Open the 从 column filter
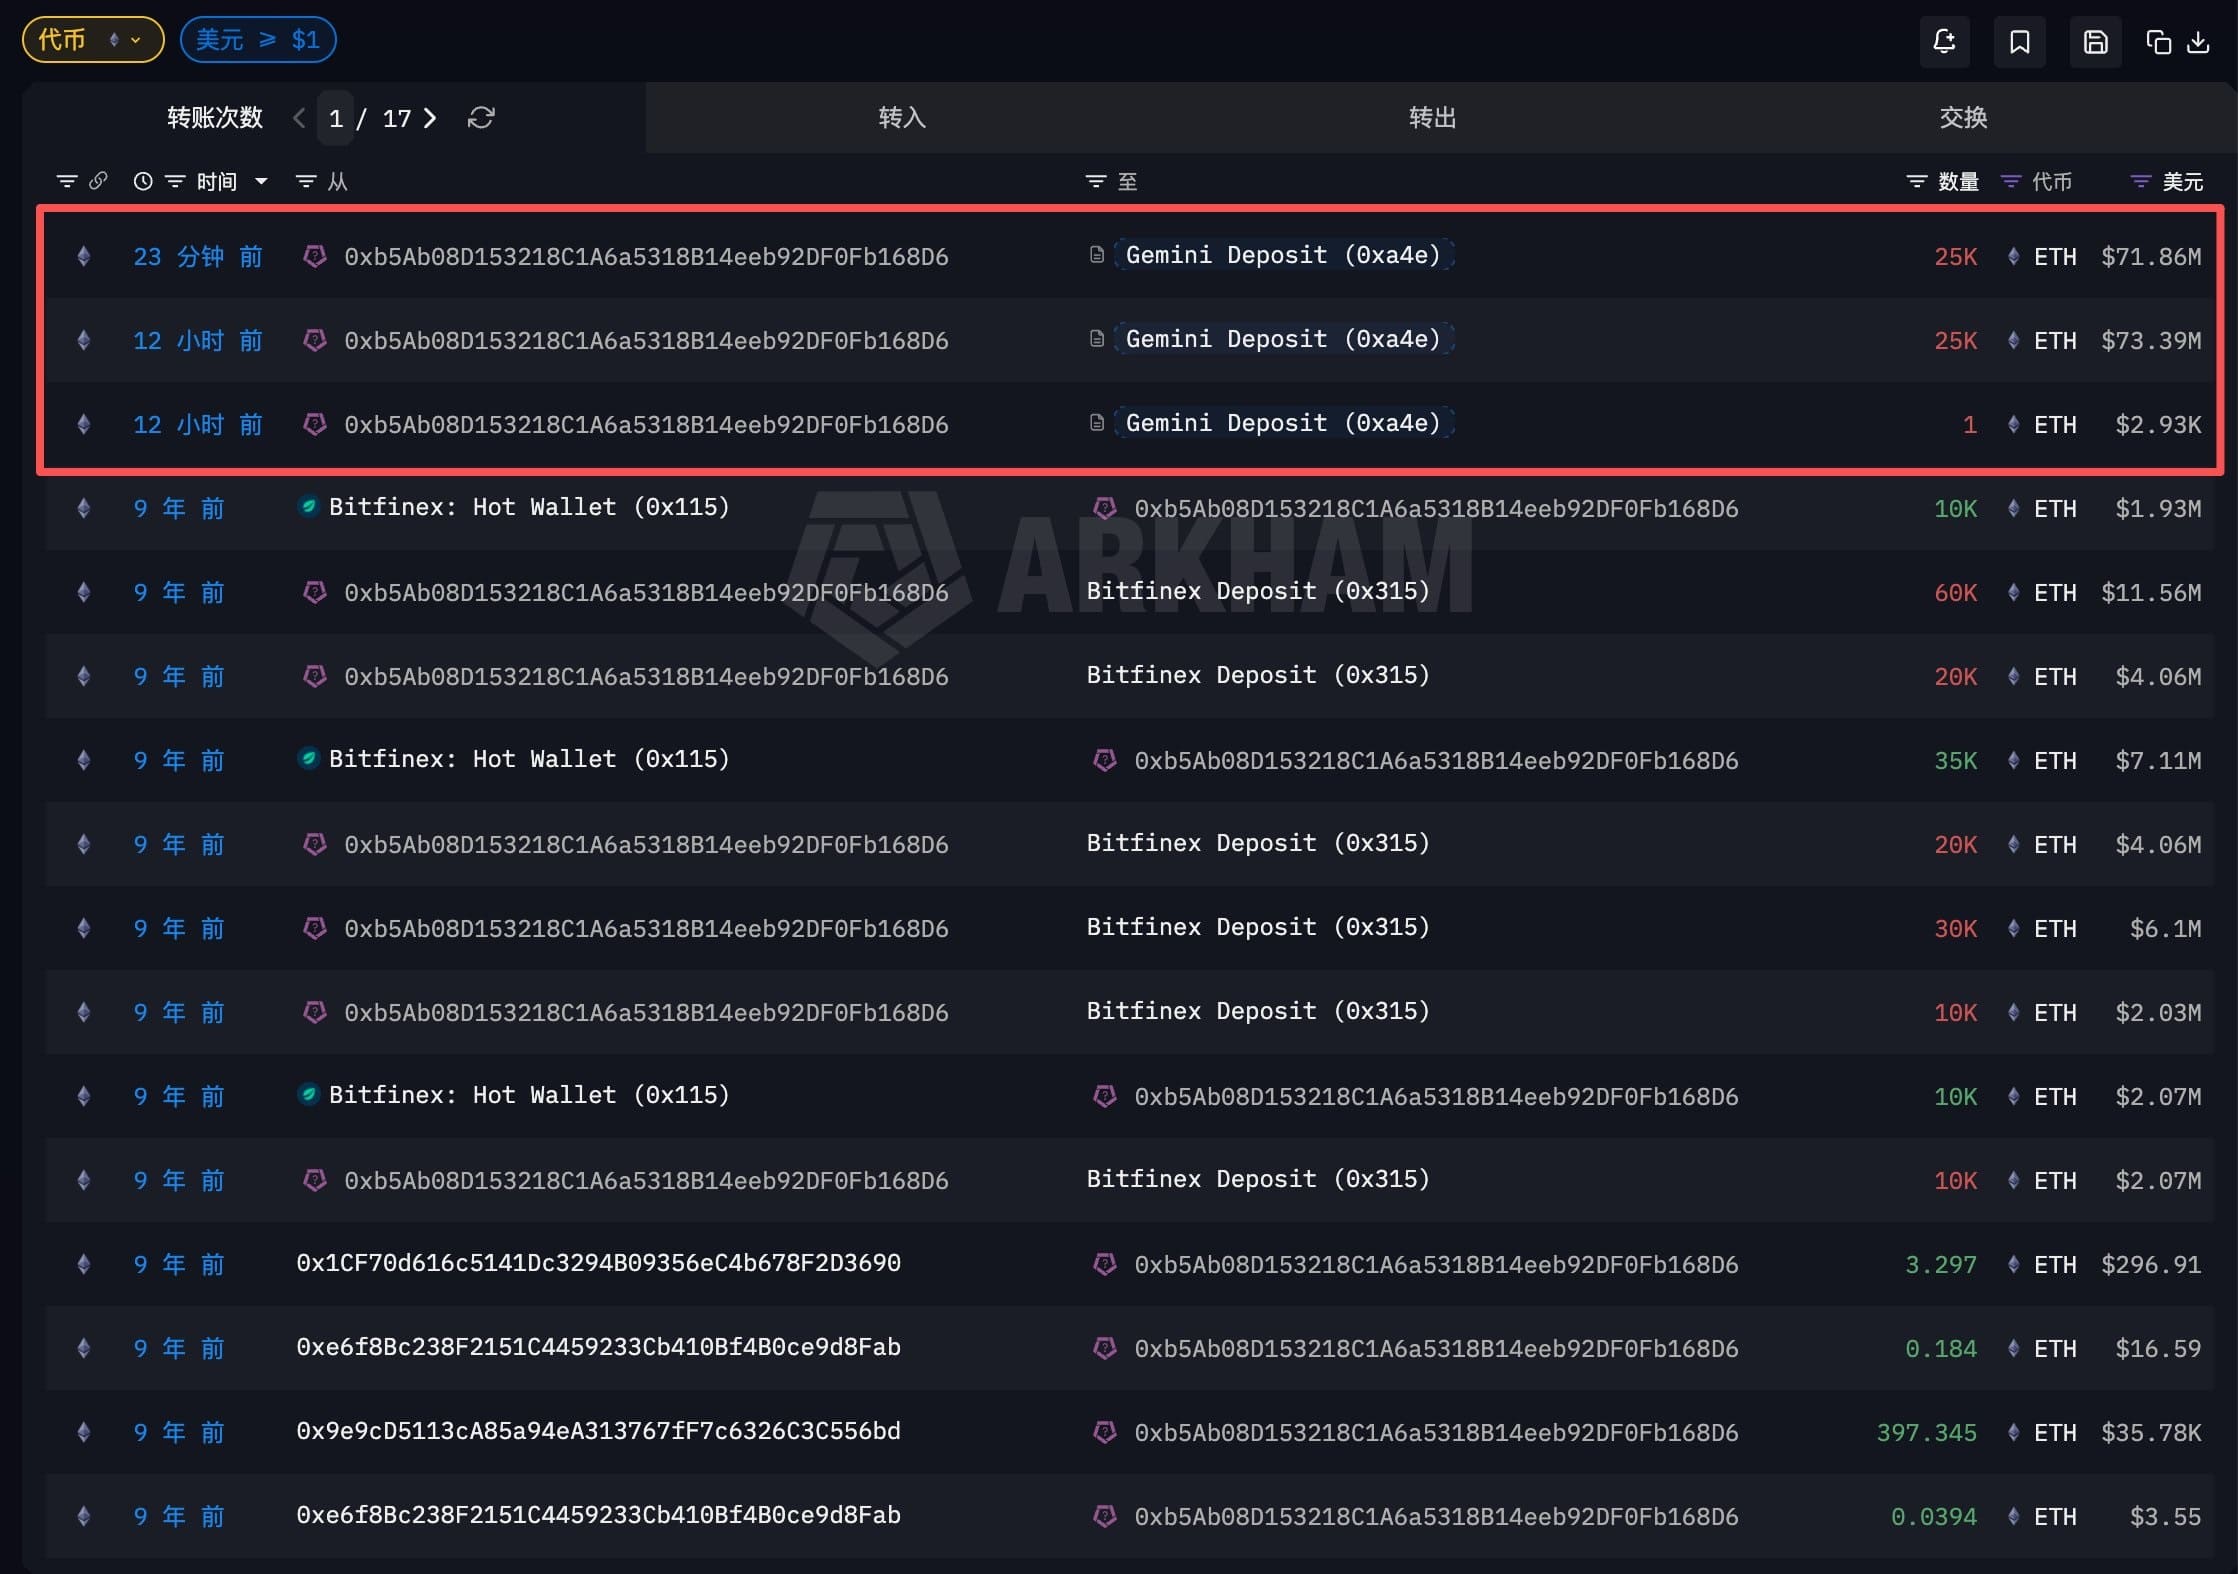2238x1574 pixels. coord(306,181)
